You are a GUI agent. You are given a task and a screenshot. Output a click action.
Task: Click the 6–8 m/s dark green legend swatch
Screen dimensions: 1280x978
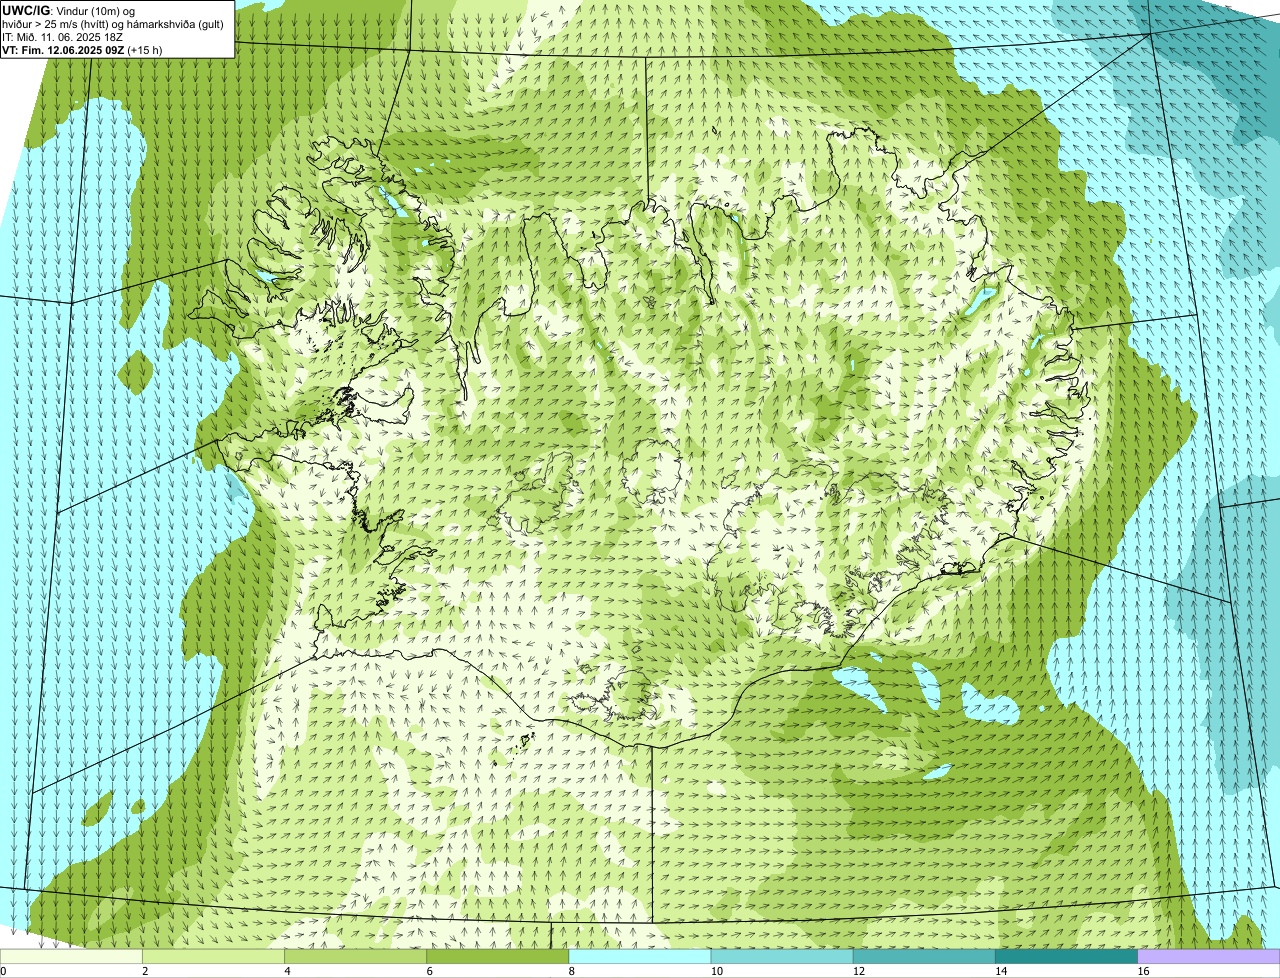(x=498, y=956)
